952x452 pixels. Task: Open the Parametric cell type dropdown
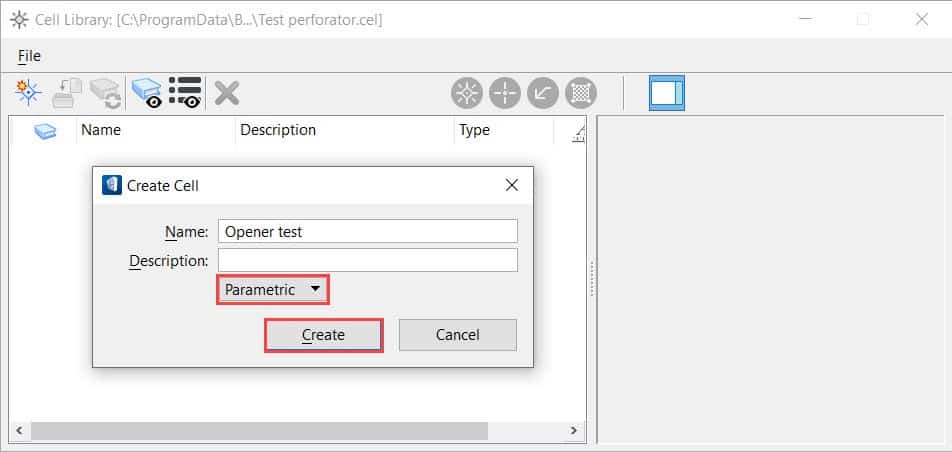[x=274, y=290]
